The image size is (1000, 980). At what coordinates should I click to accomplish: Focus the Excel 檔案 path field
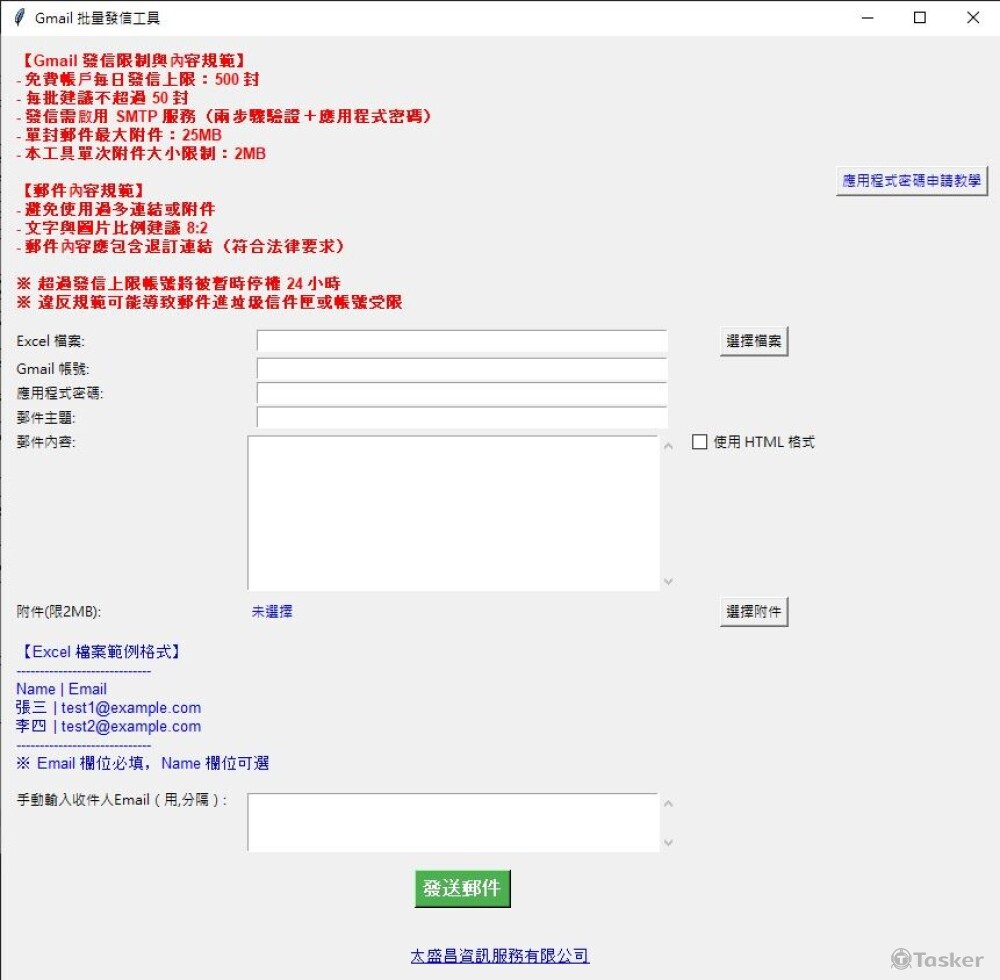(x=462, y=341)
